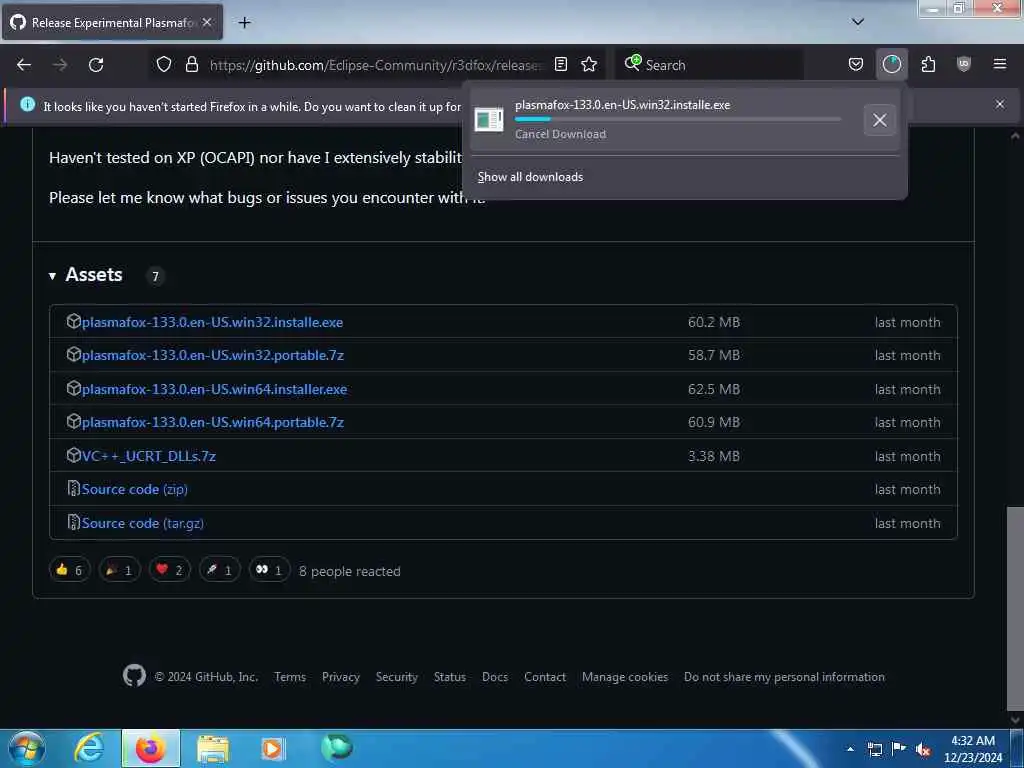
Task: Toggle the party popper reaction
Action: (x=120, y=570)
